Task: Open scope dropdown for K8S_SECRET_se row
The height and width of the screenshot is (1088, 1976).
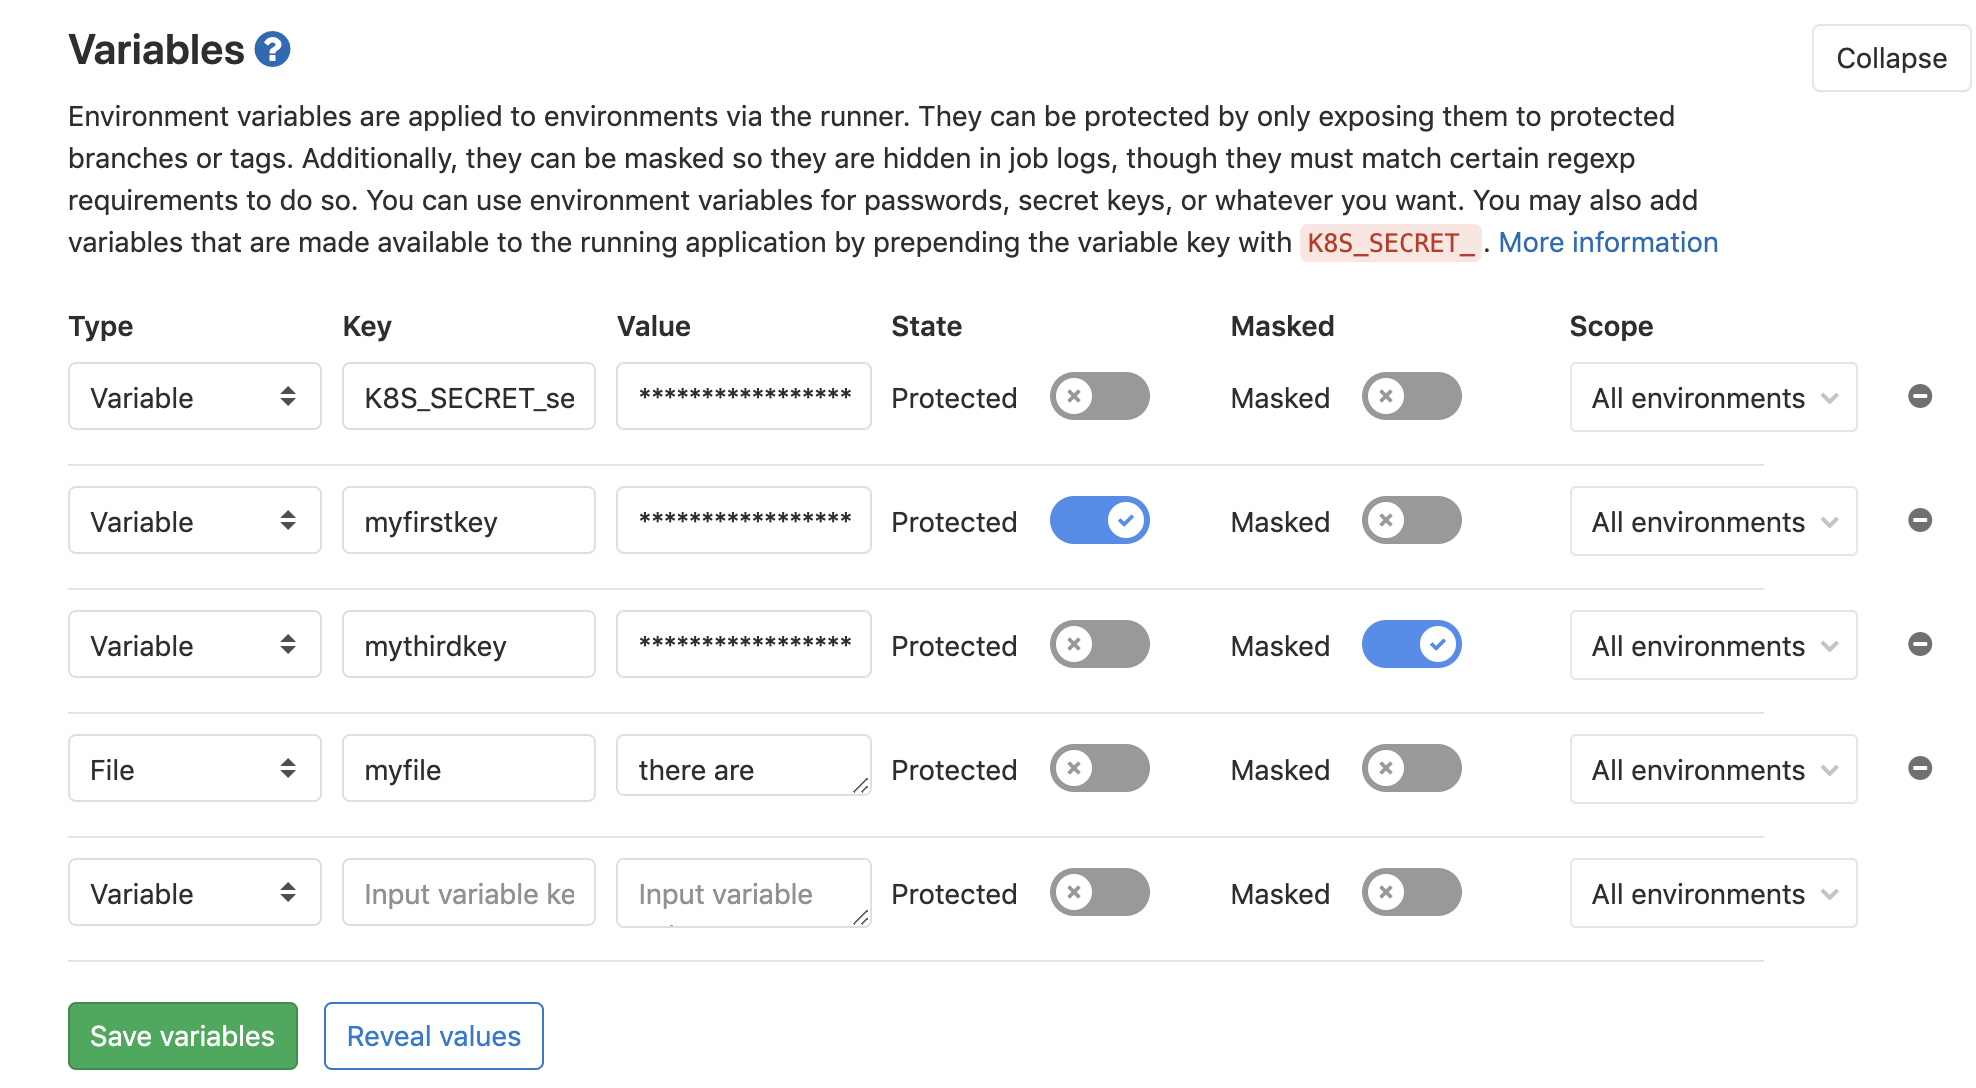Action: click(1713, 397)
